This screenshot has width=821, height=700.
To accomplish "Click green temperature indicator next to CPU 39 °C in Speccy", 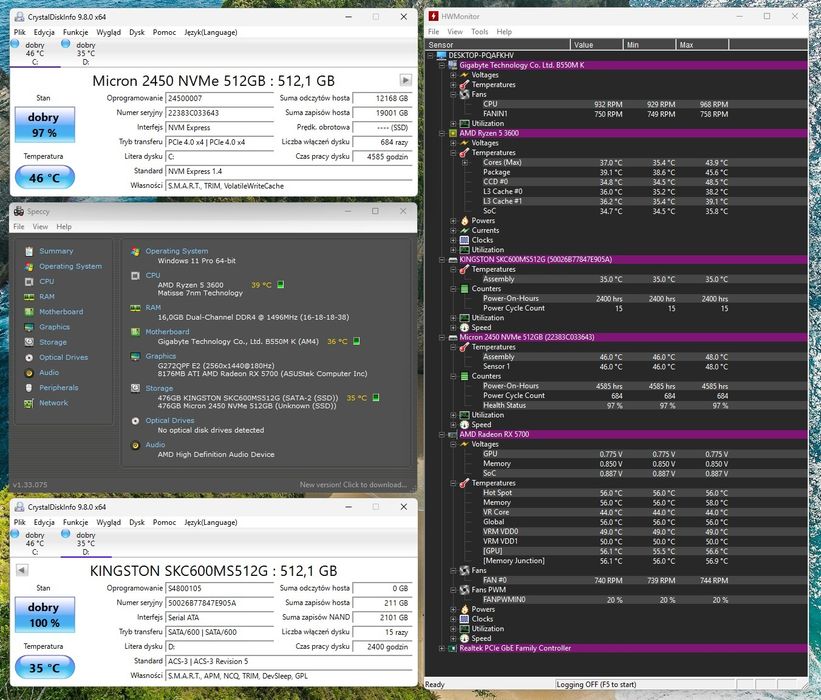I will [281, 285].
